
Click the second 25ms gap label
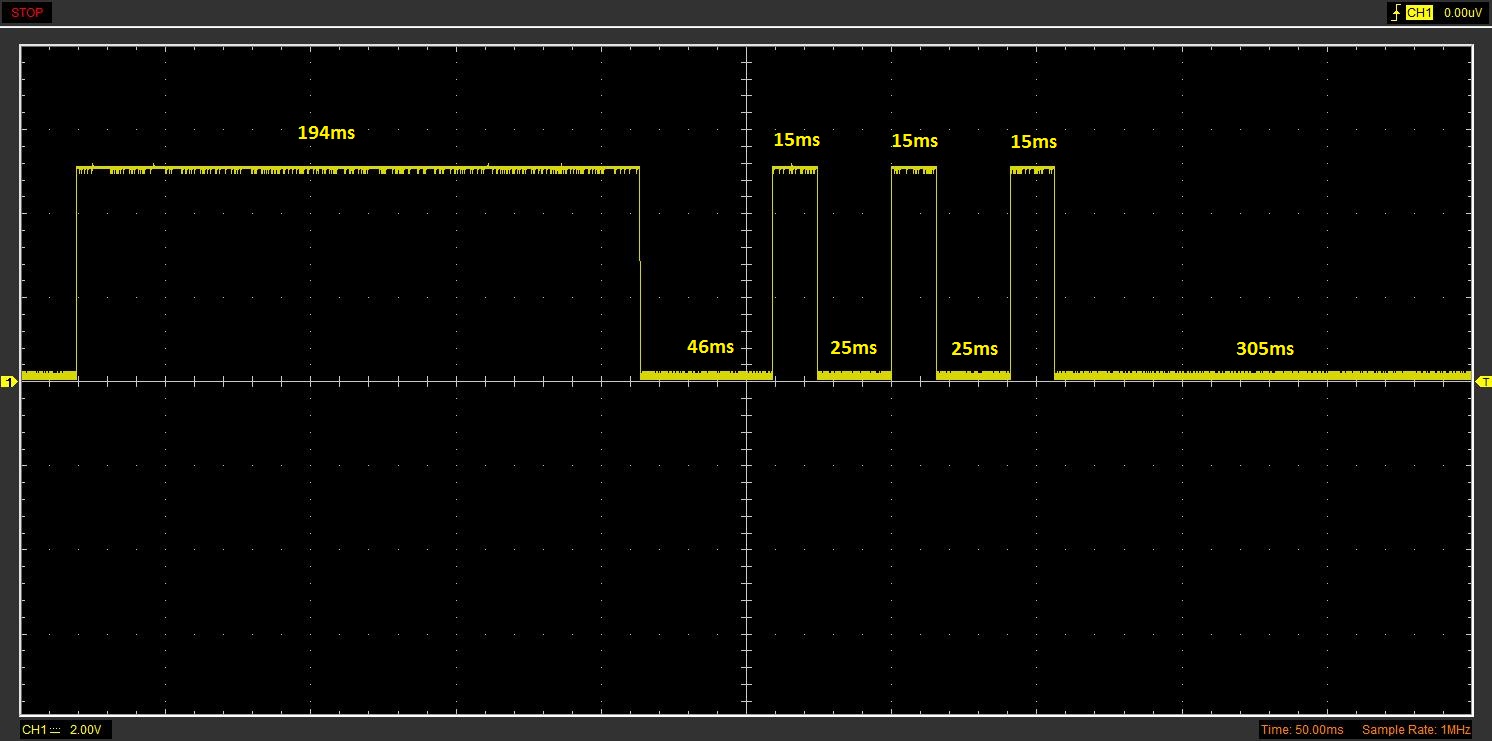[974, 349]
